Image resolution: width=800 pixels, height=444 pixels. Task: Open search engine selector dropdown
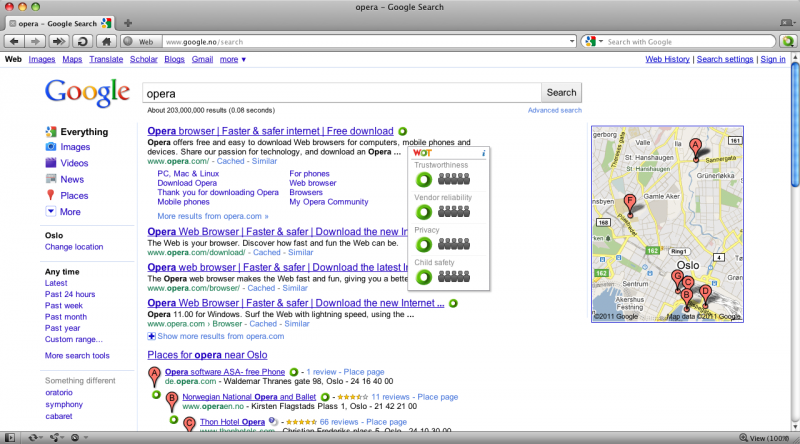pyautogui.click(x=594, y=41)
